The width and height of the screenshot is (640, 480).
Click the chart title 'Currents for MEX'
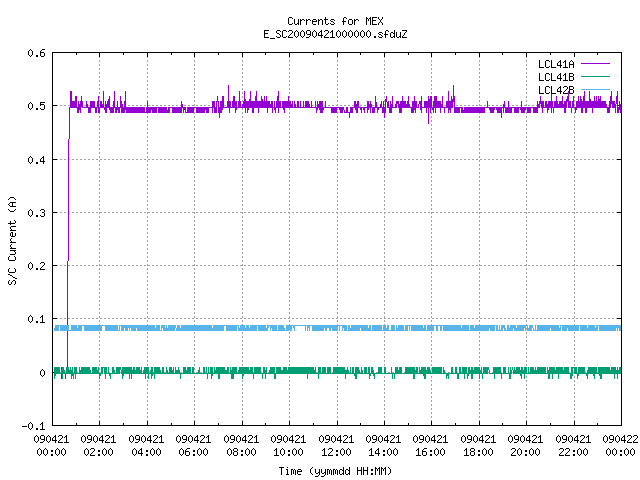(x=335, y=21)
